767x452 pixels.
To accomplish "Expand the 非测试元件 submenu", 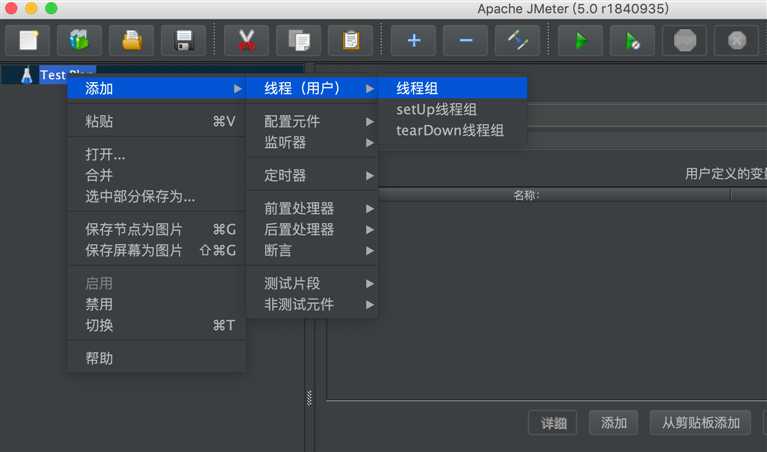I will (312, 304).
